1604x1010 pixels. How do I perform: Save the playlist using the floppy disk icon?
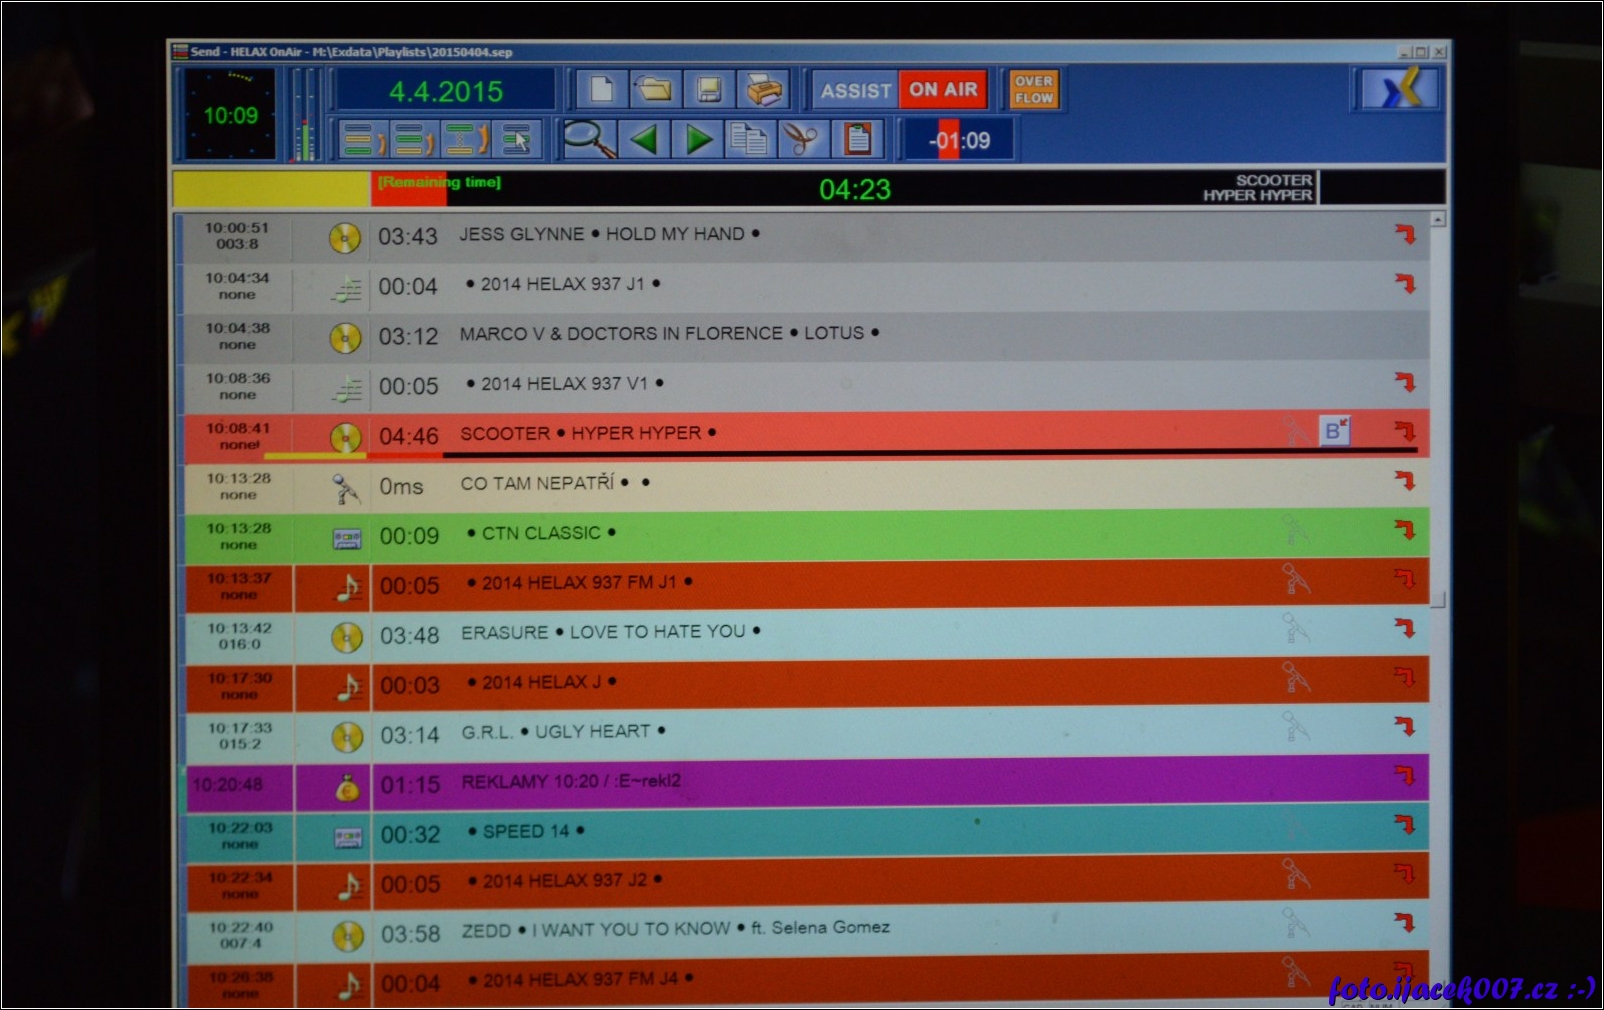pos(709,90)
